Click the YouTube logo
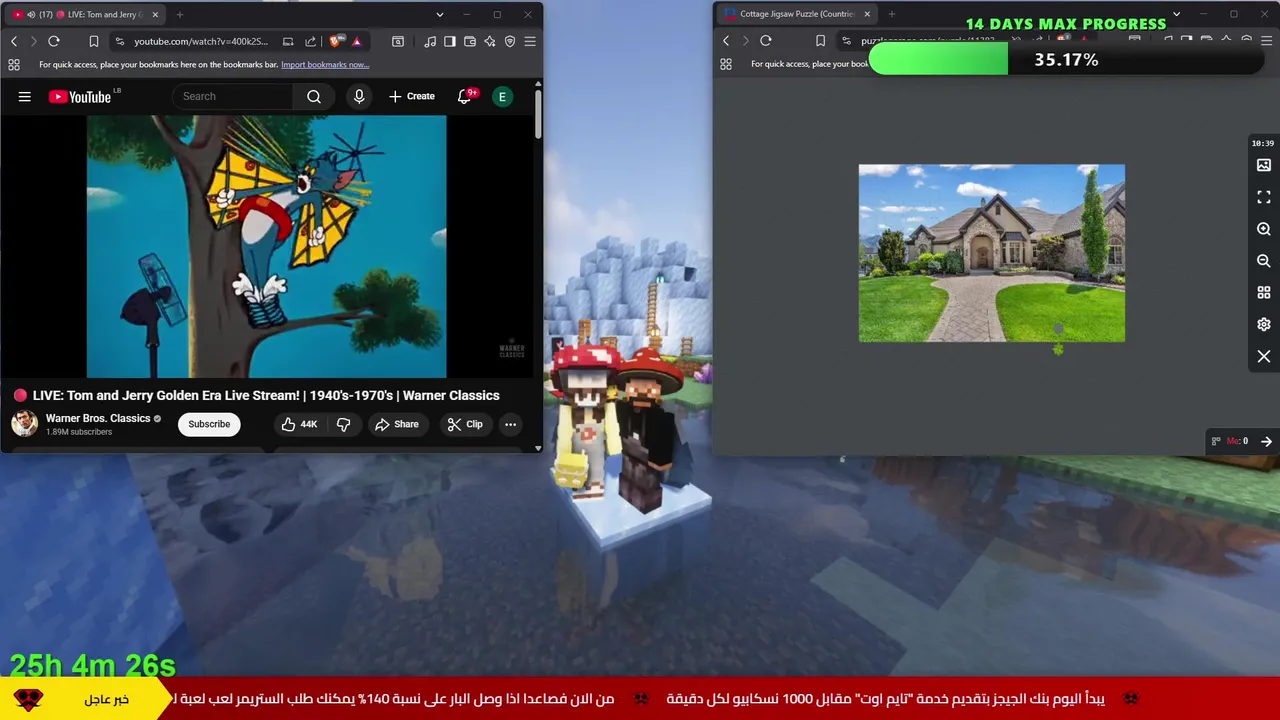 click(80, 97)
